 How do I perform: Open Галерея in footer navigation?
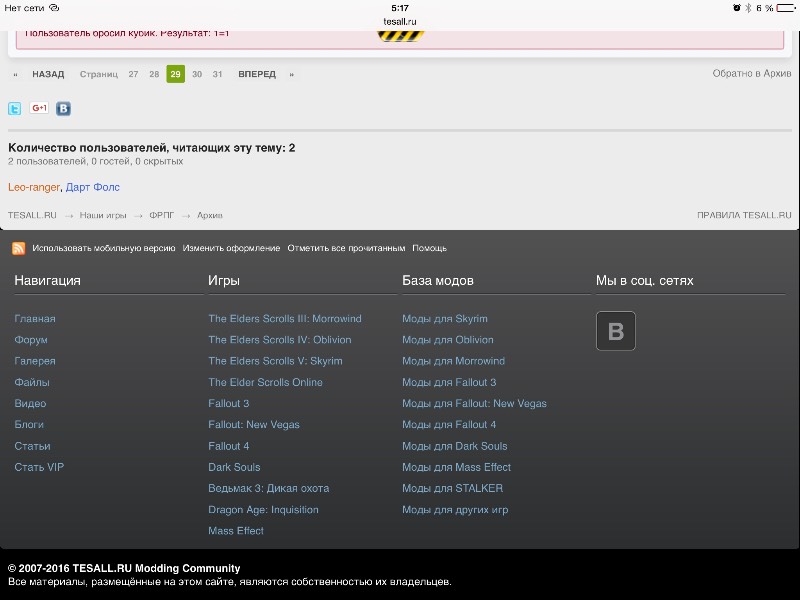tap(35, 361)
